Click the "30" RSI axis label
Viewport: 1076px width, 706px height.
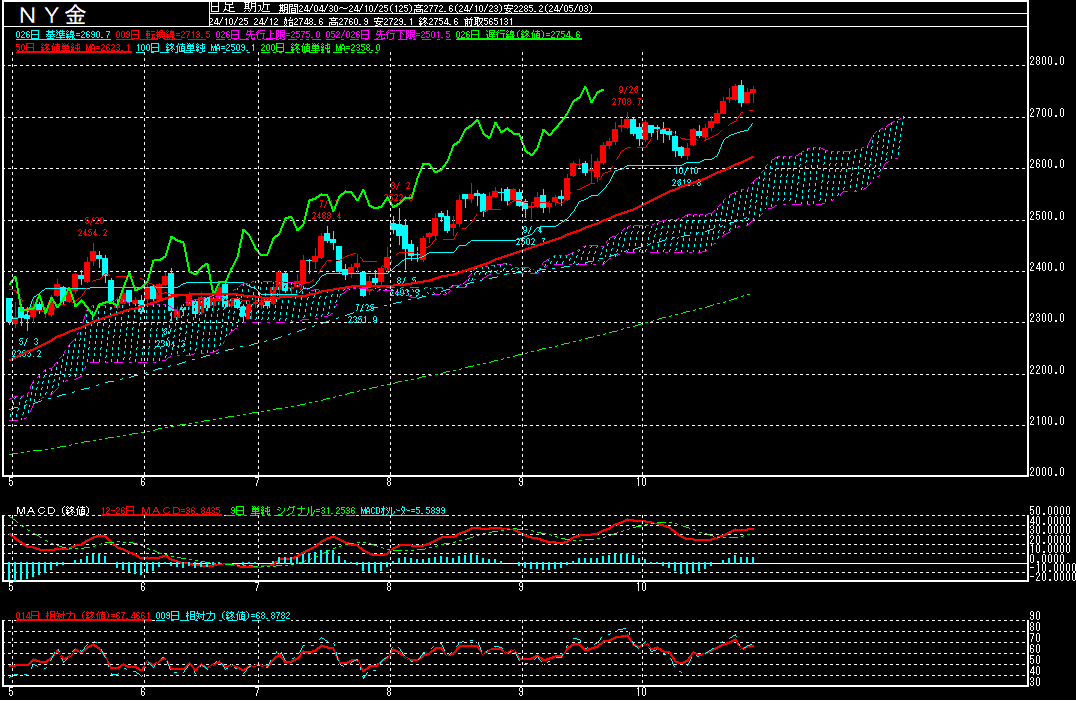click(1035, 682)
